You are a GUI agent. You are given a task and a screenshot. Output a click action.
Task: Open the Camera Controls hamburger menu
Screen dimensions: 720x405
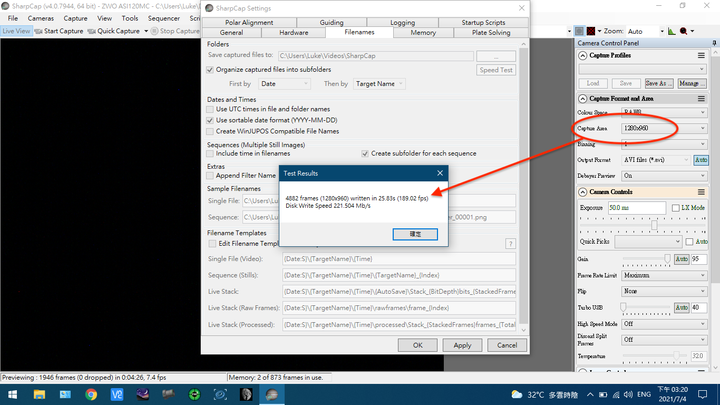tap(701, 191)
